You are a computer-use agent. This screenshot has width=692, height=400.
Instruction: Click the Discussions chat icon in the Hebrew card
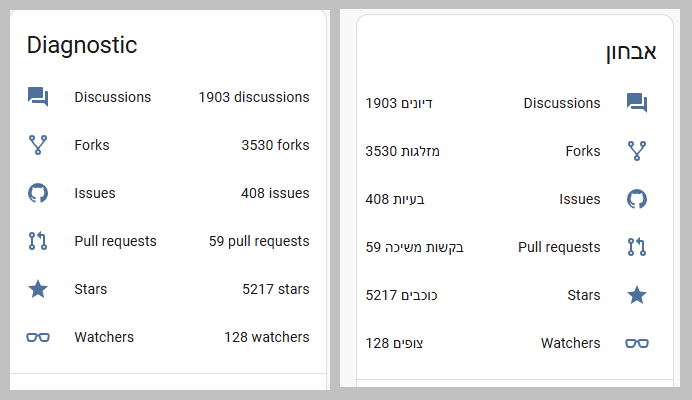(x=637, y=103)
